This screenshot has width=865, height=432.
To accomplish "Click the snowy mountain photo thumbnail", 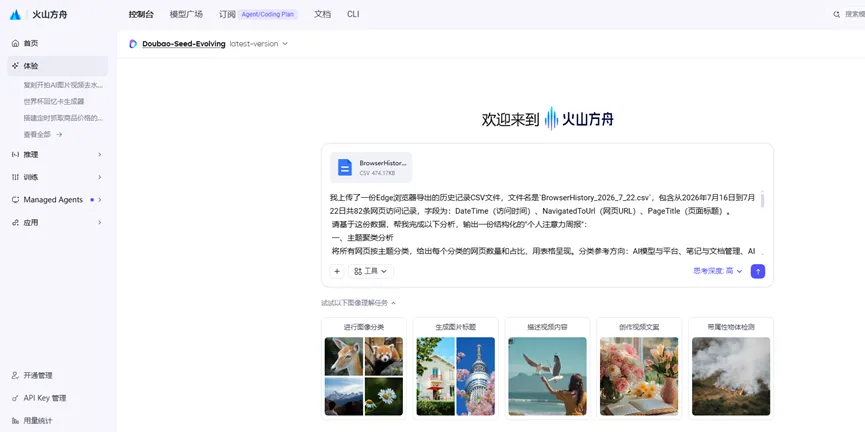I will (344, 396).
